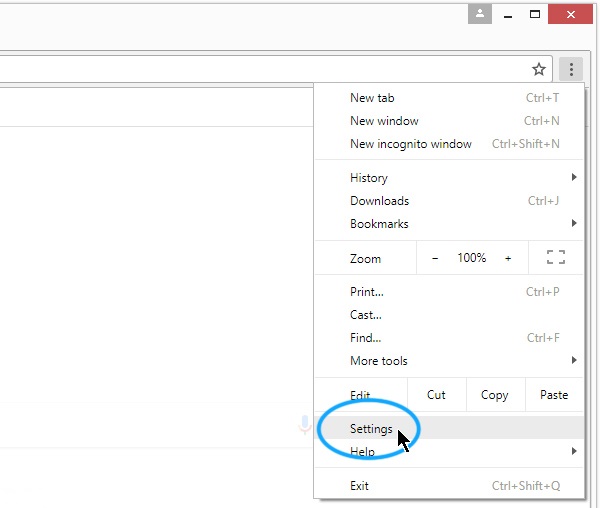Click the Paste button in Edit row
This screenshot has height=508, width=600.
554,395
